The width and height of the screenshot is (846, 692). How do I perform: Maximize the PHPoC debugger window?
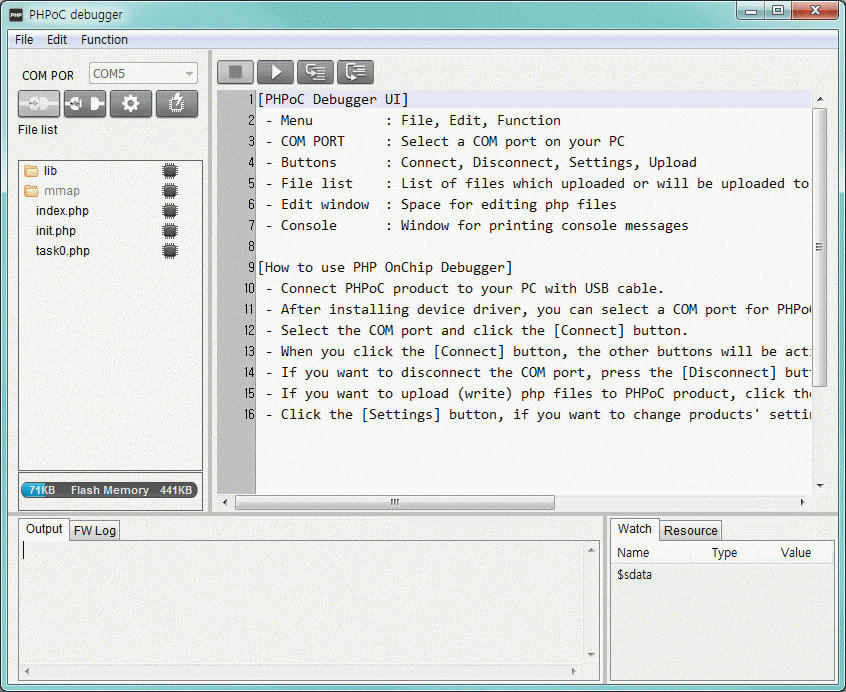coord(777,10)
